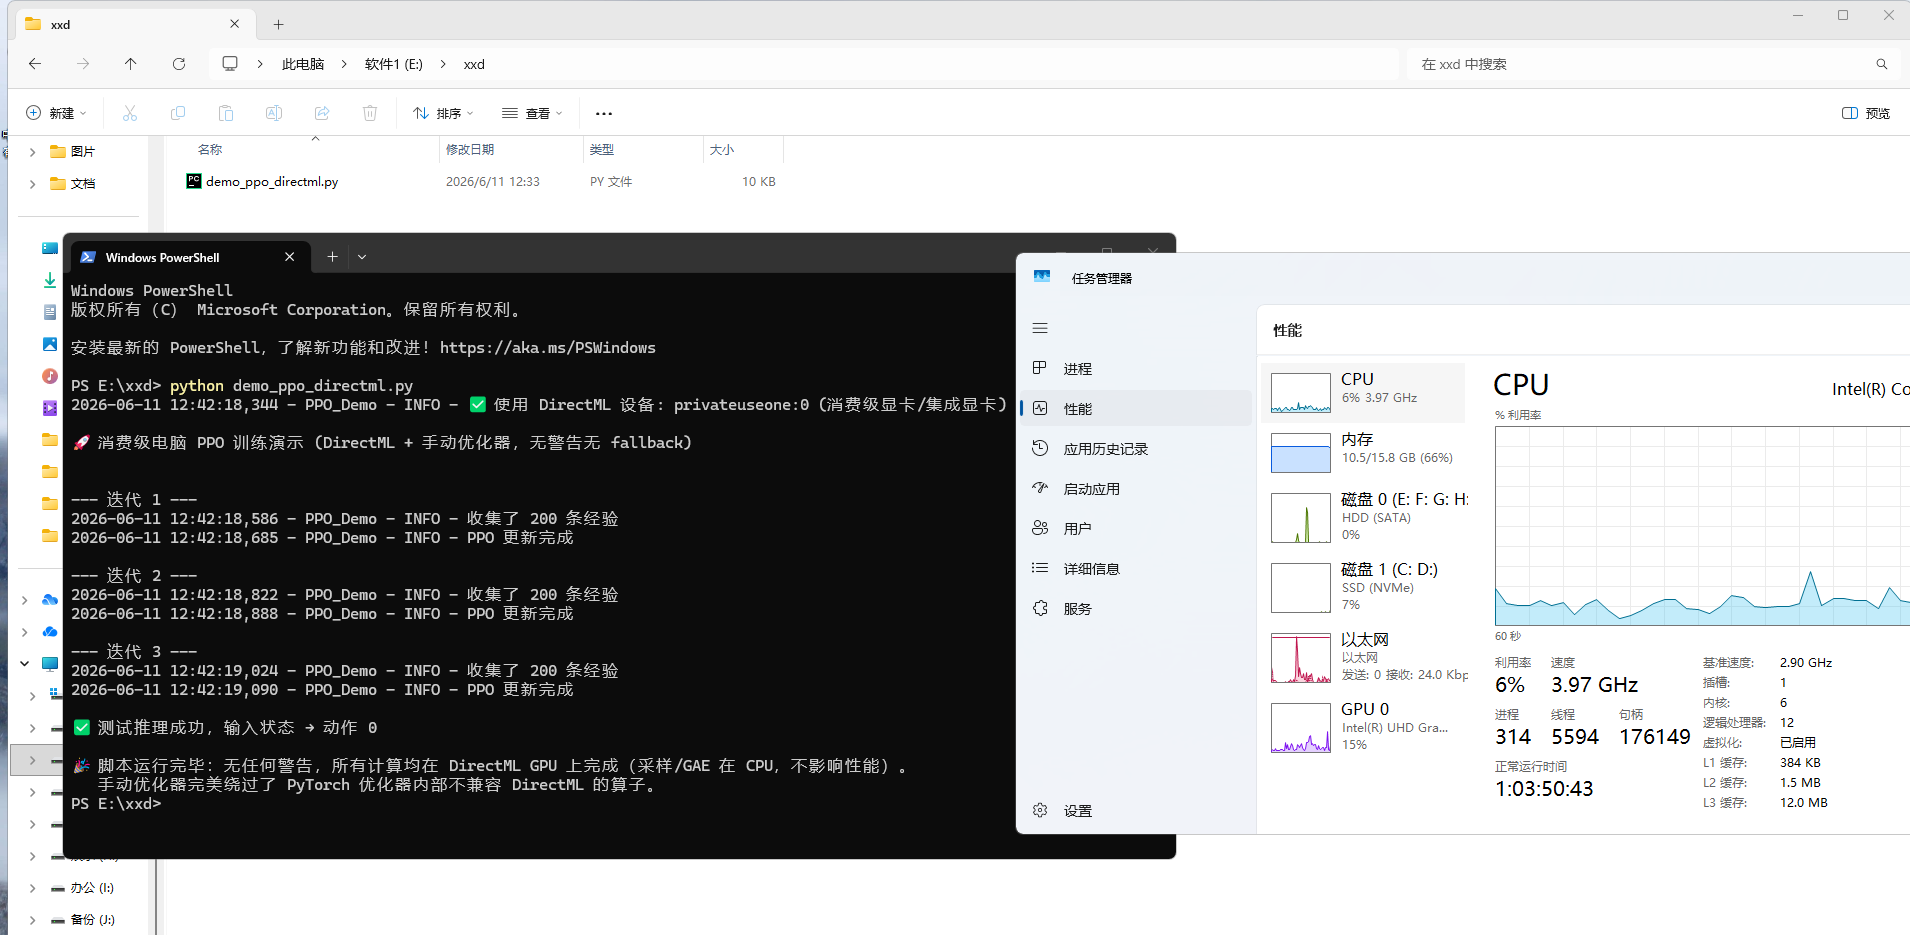Open Services page in Task Manager
Viewport: 1910px width, 935px height.
click(1136, 609)
